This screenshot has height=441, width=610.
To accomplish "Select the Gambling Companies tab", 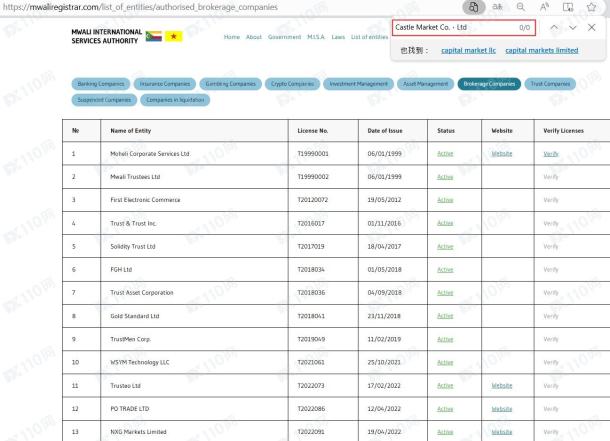I will (231, 84).
